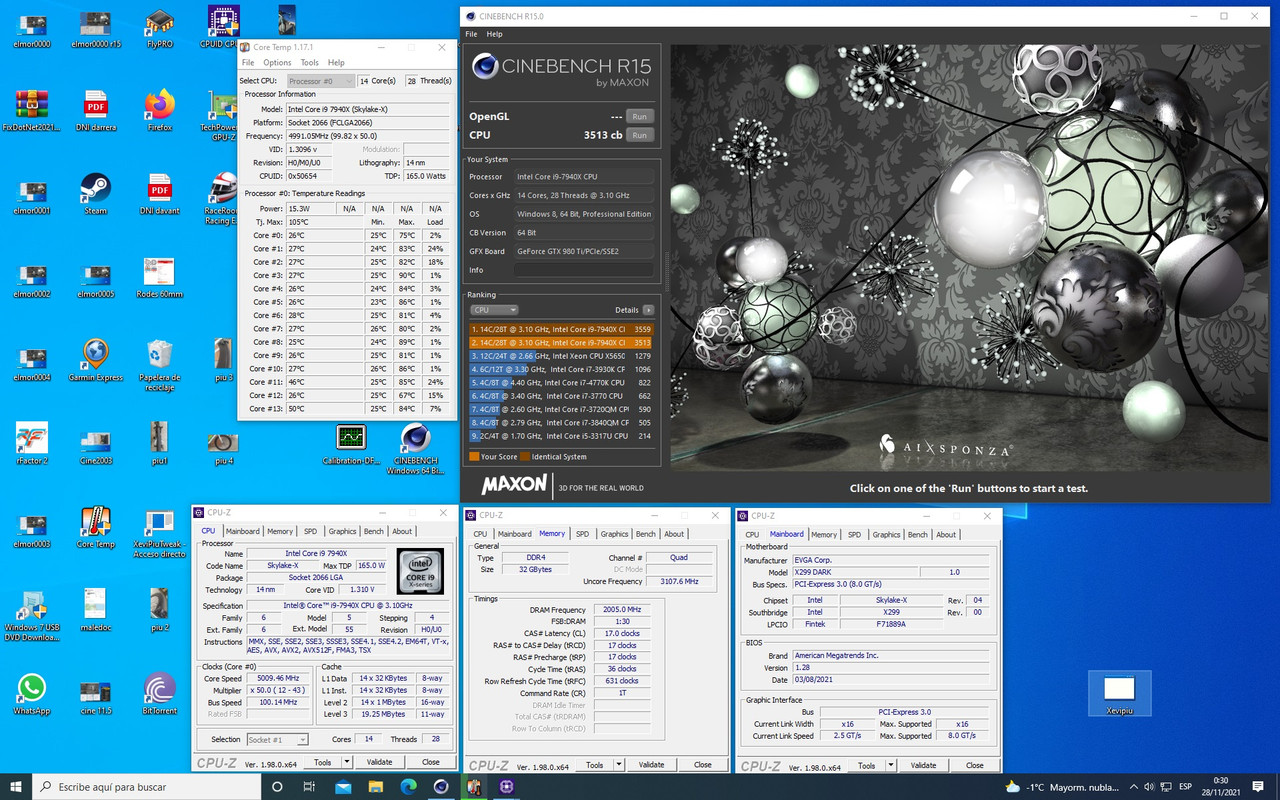The width and height of the screenshot is (1280, 800).
Task: Switch to CPU-Z via its taskbar icon
Action: [x=507, y=786]
